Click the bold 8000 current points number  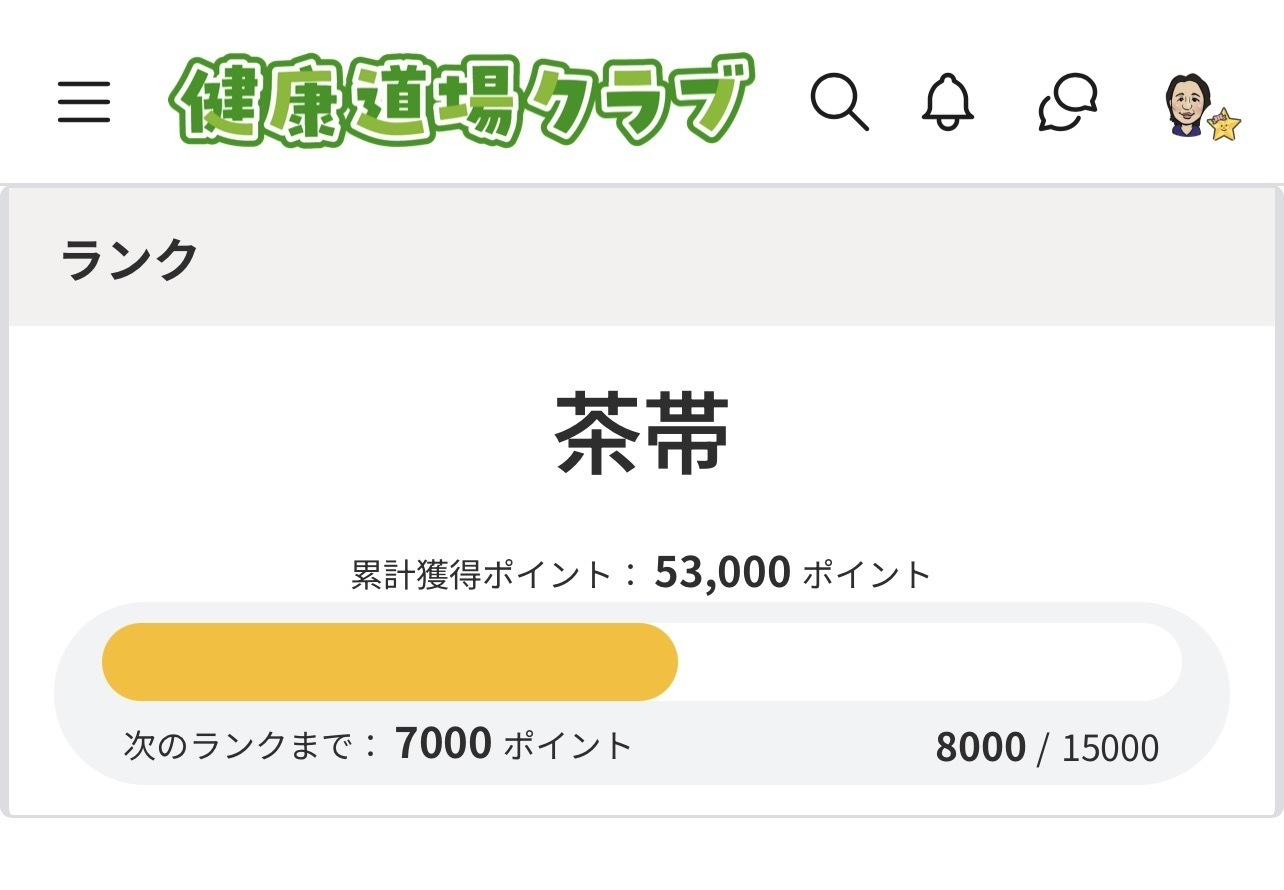pyautogui.click(x=980, y=748)
